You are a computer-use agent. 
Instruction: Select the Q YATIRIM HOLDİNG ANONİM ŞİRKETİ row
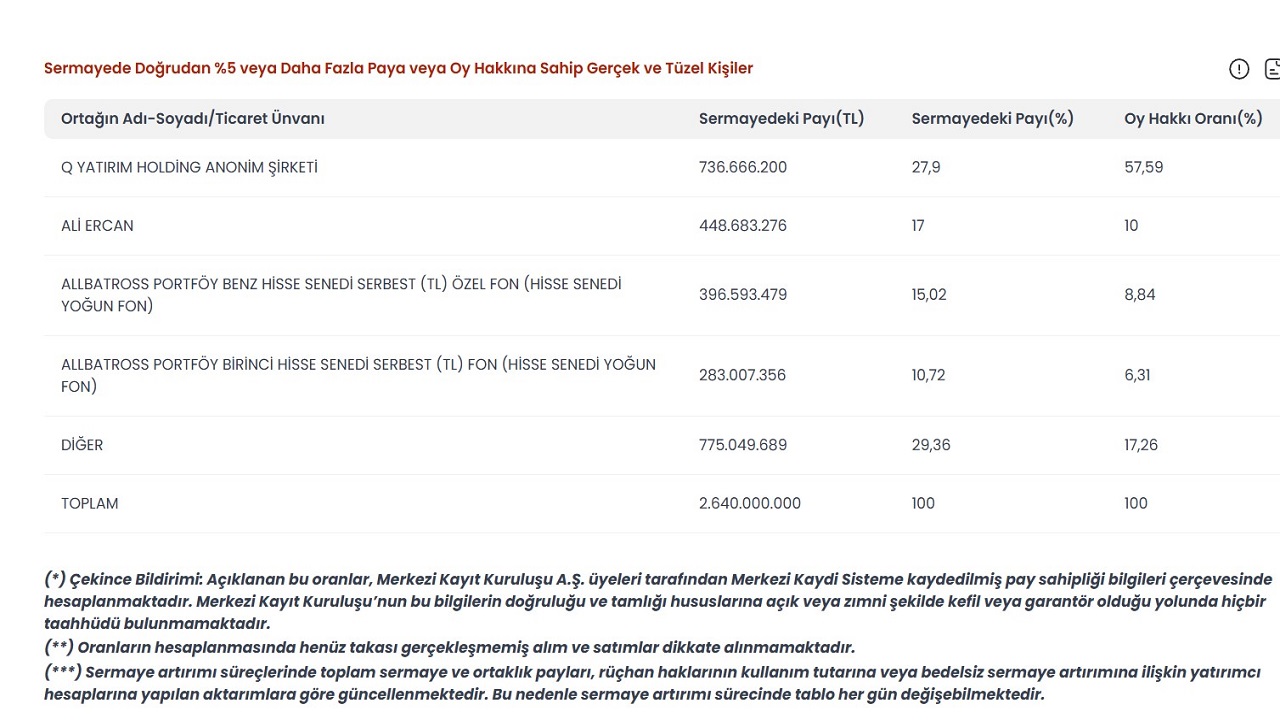(189, 167)
